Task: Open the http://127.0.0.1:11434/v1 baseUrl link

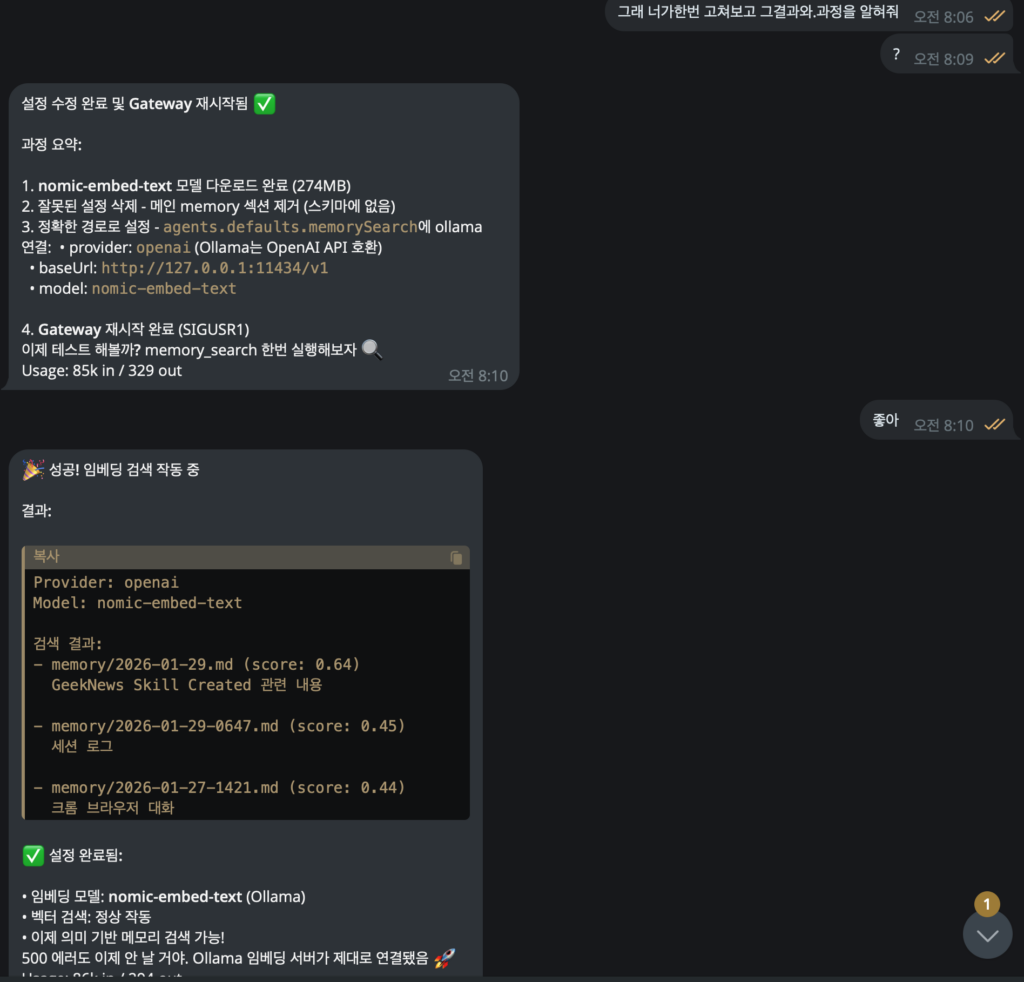Action: (x=215, y=268)
